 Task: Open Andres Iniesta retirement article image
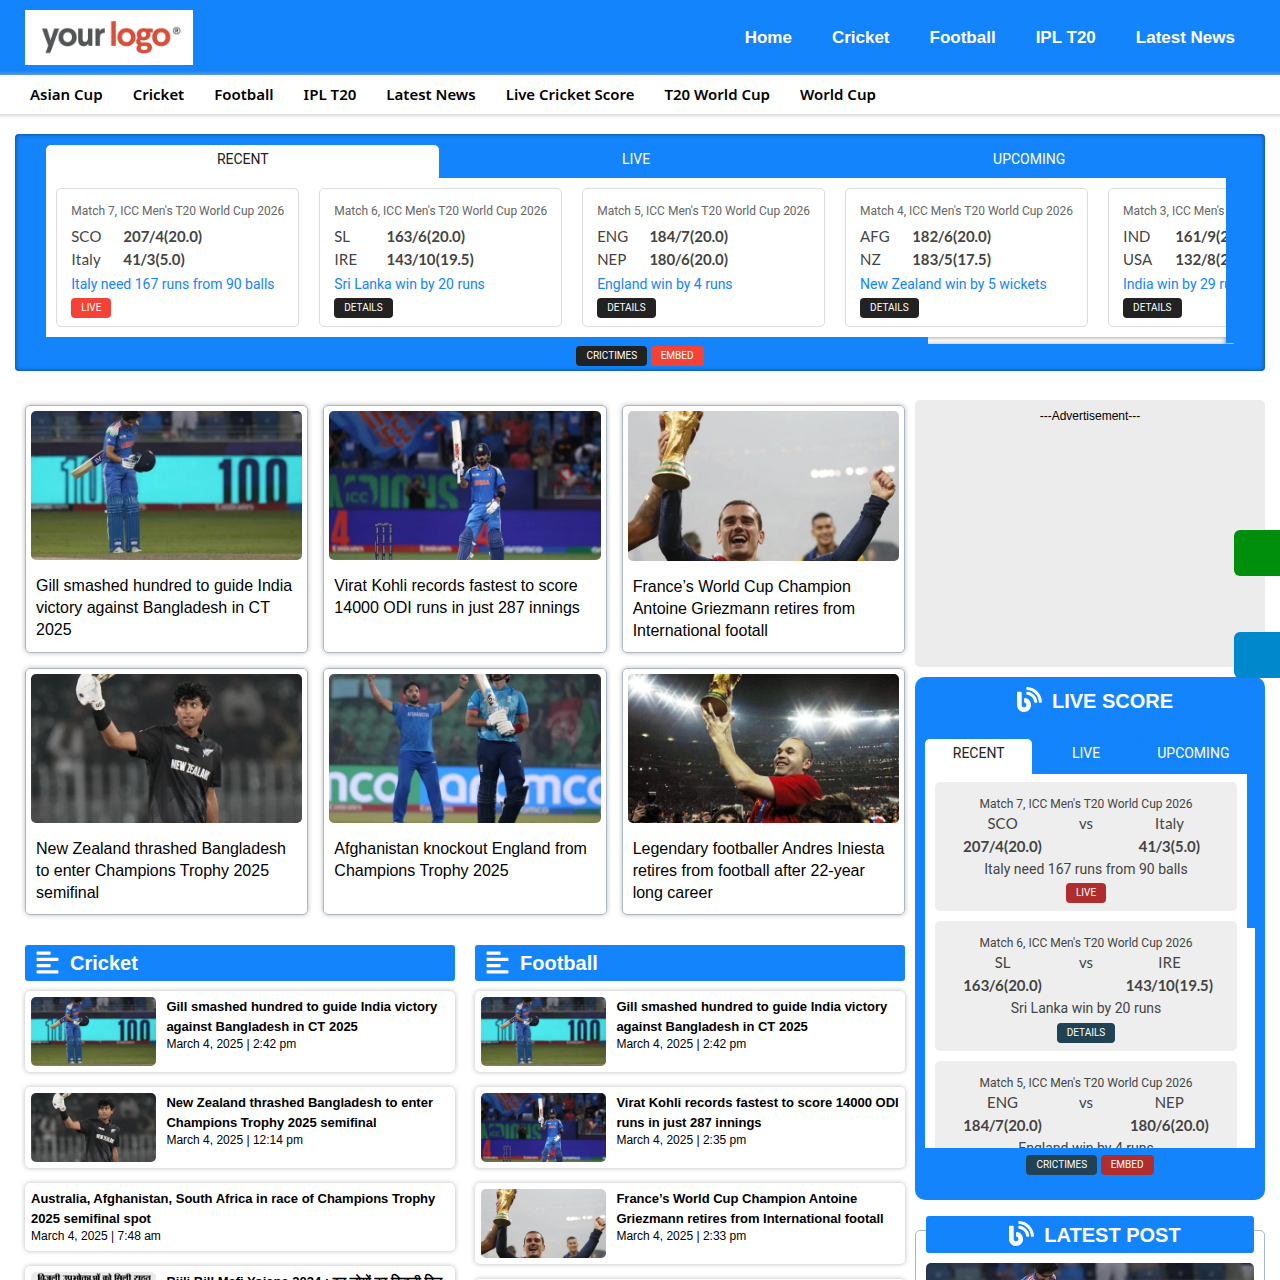point(763,748)
